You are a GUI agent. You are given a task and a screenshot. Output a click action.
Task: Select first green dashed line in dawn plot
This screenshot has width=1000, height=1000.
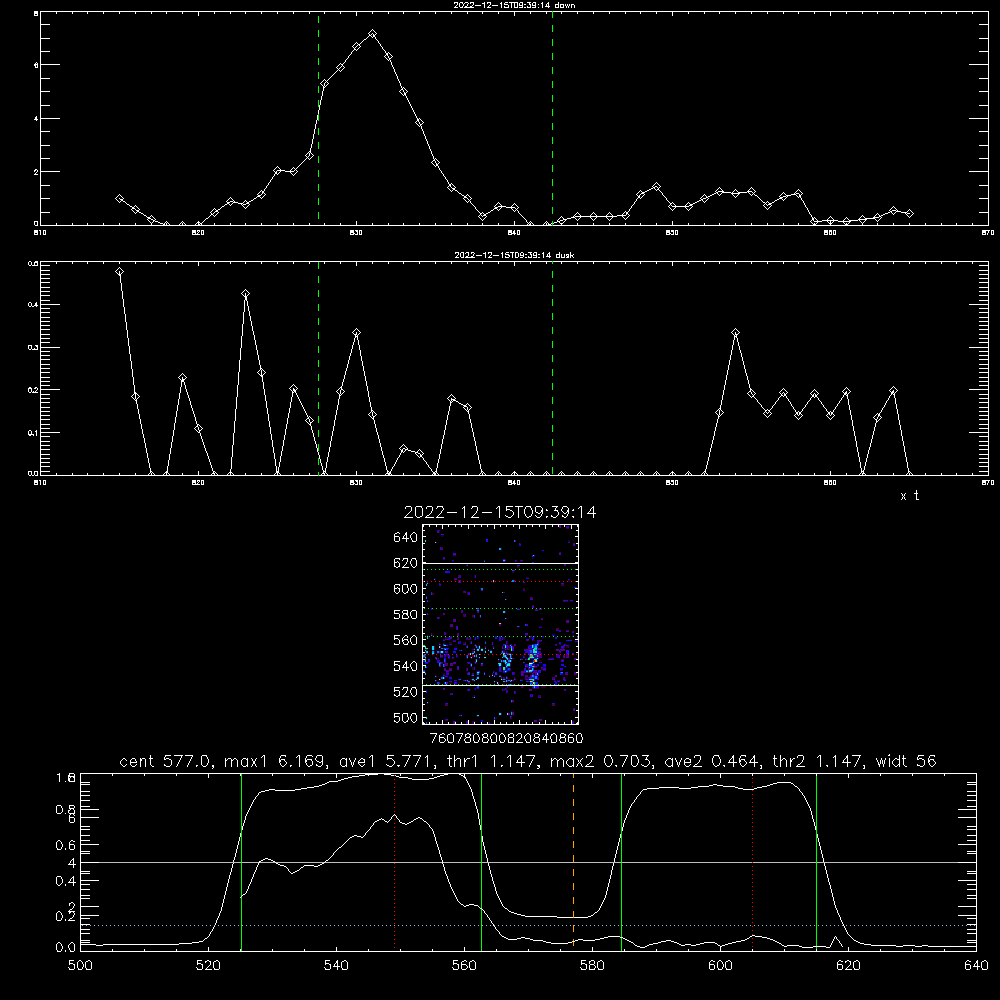[x=319, y=119]
